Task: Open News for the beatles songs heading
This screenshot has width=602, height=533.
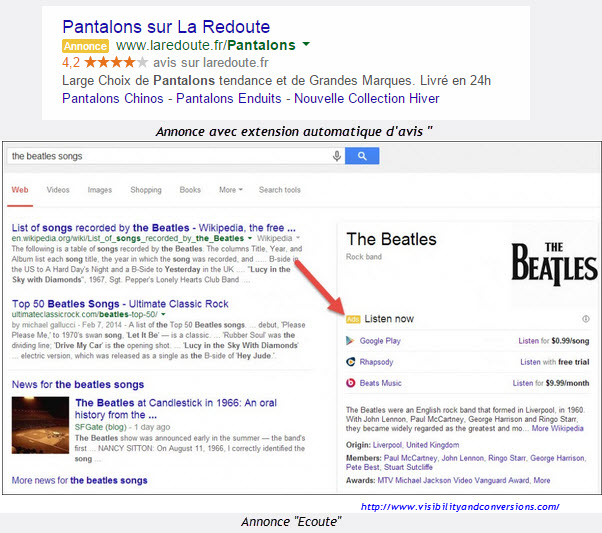Action: click(78, 384)
